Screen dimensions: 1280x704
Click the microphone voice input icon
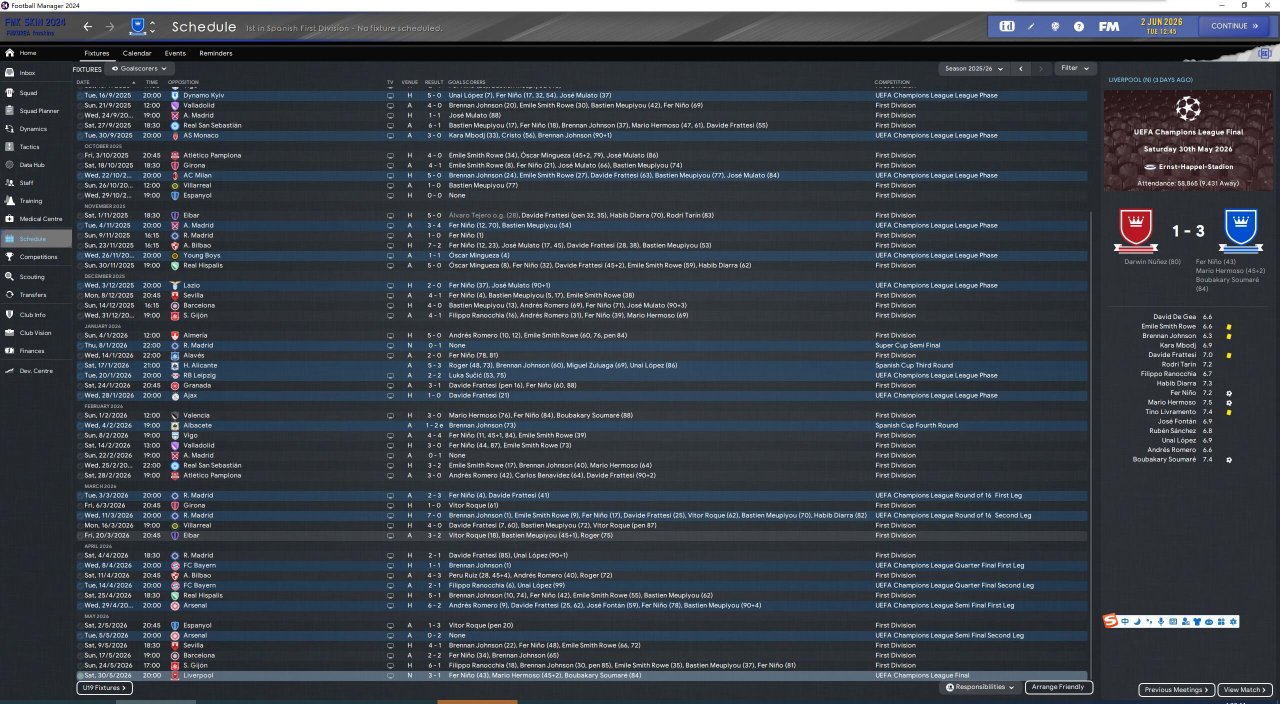1160,622
